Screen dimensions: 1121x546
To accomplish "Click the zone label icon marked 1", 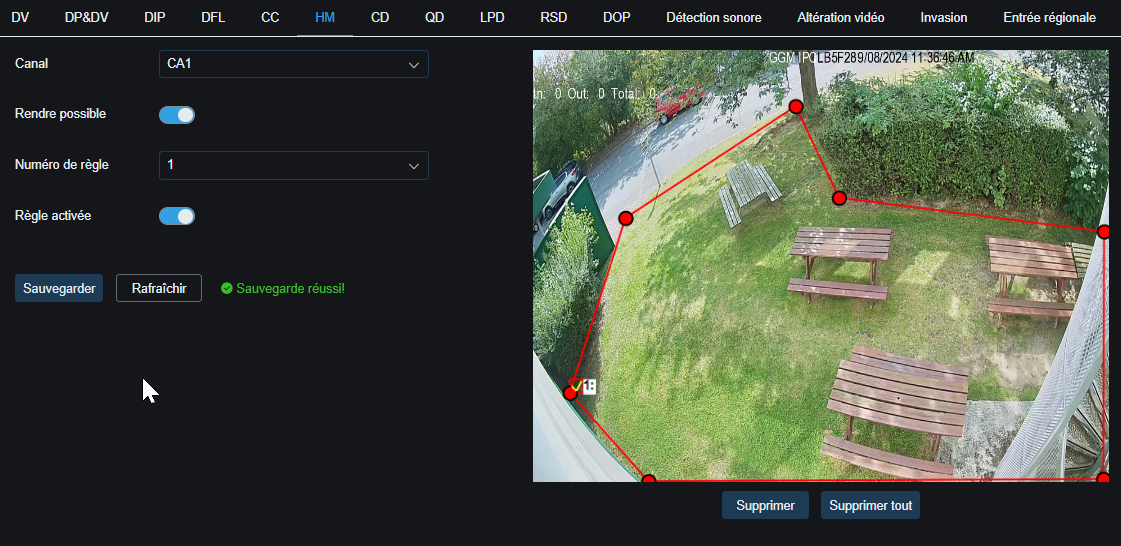I will [589, 387].
